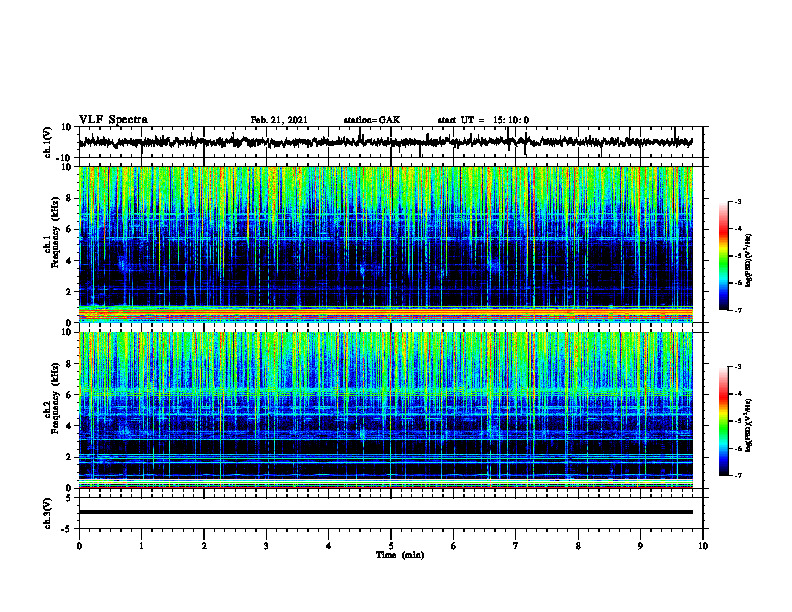This screenshot has width=792, height=612.
Task: Click the "station=GAK" header label
Action: (372, 120)
